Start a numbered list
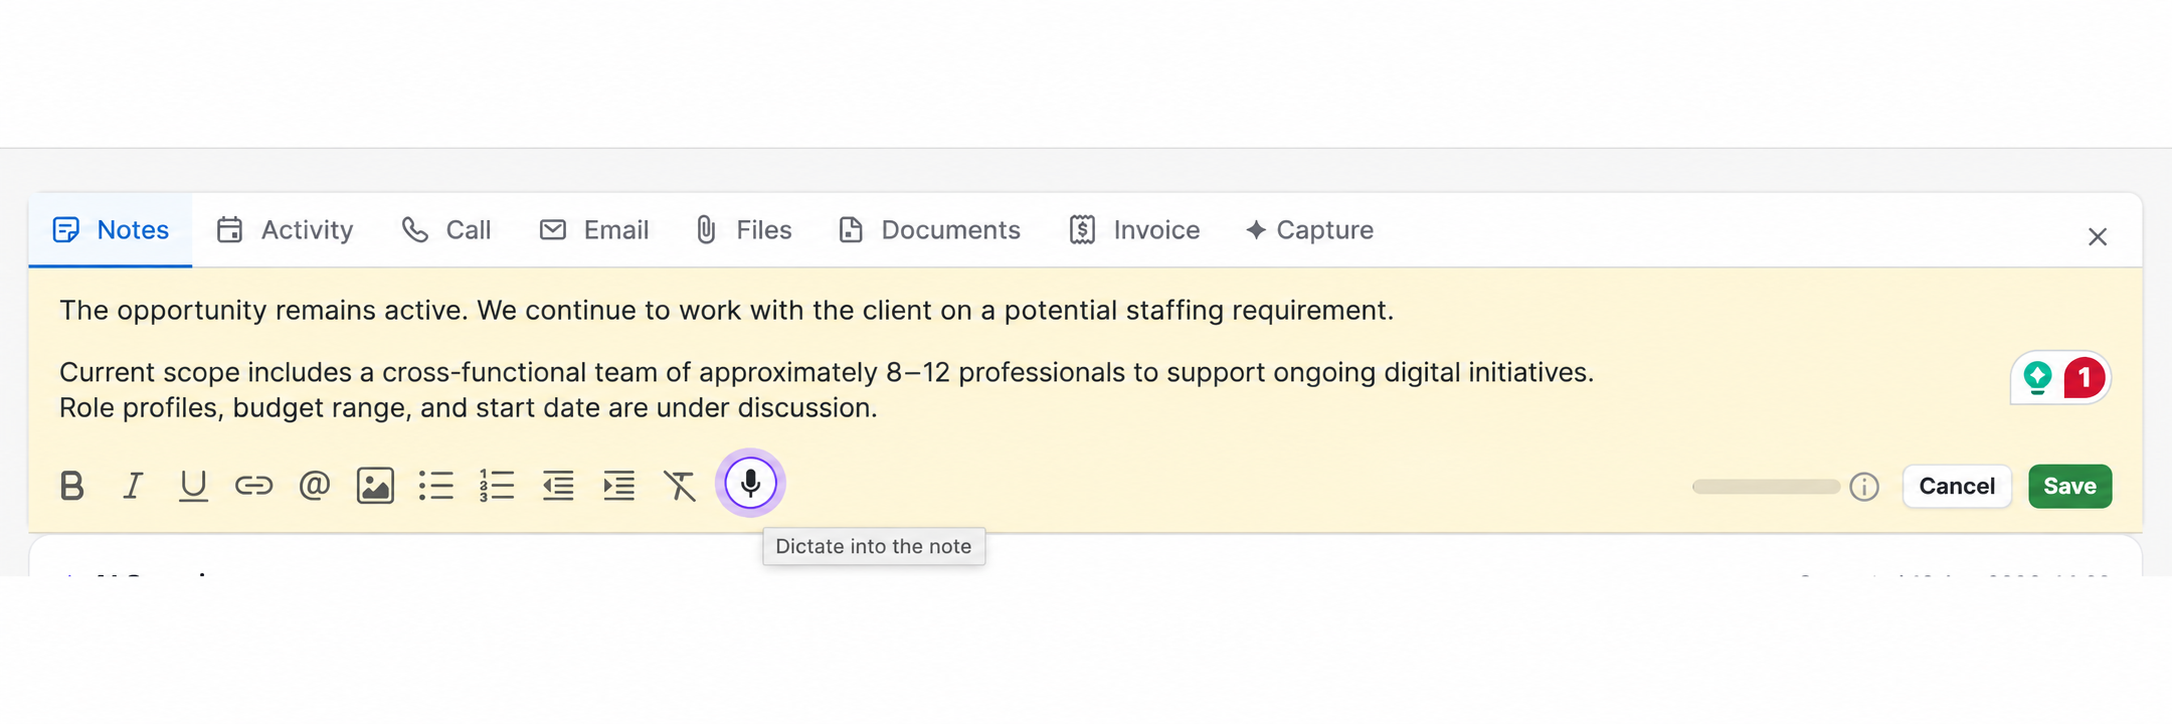2172x724 pixels. tap(497, 486)
